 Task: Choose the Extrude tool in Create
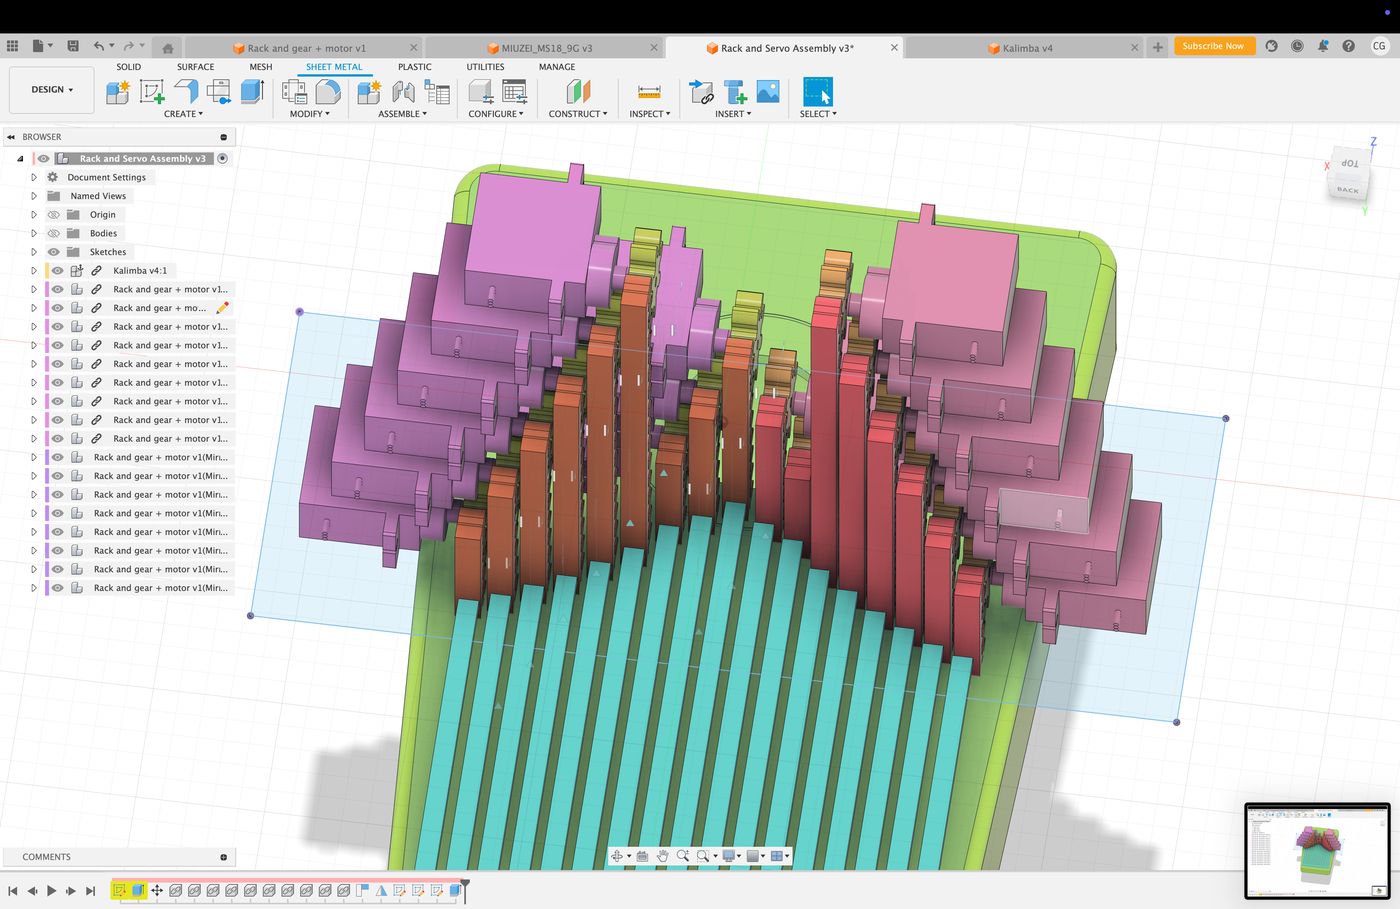tap(252, 92)
